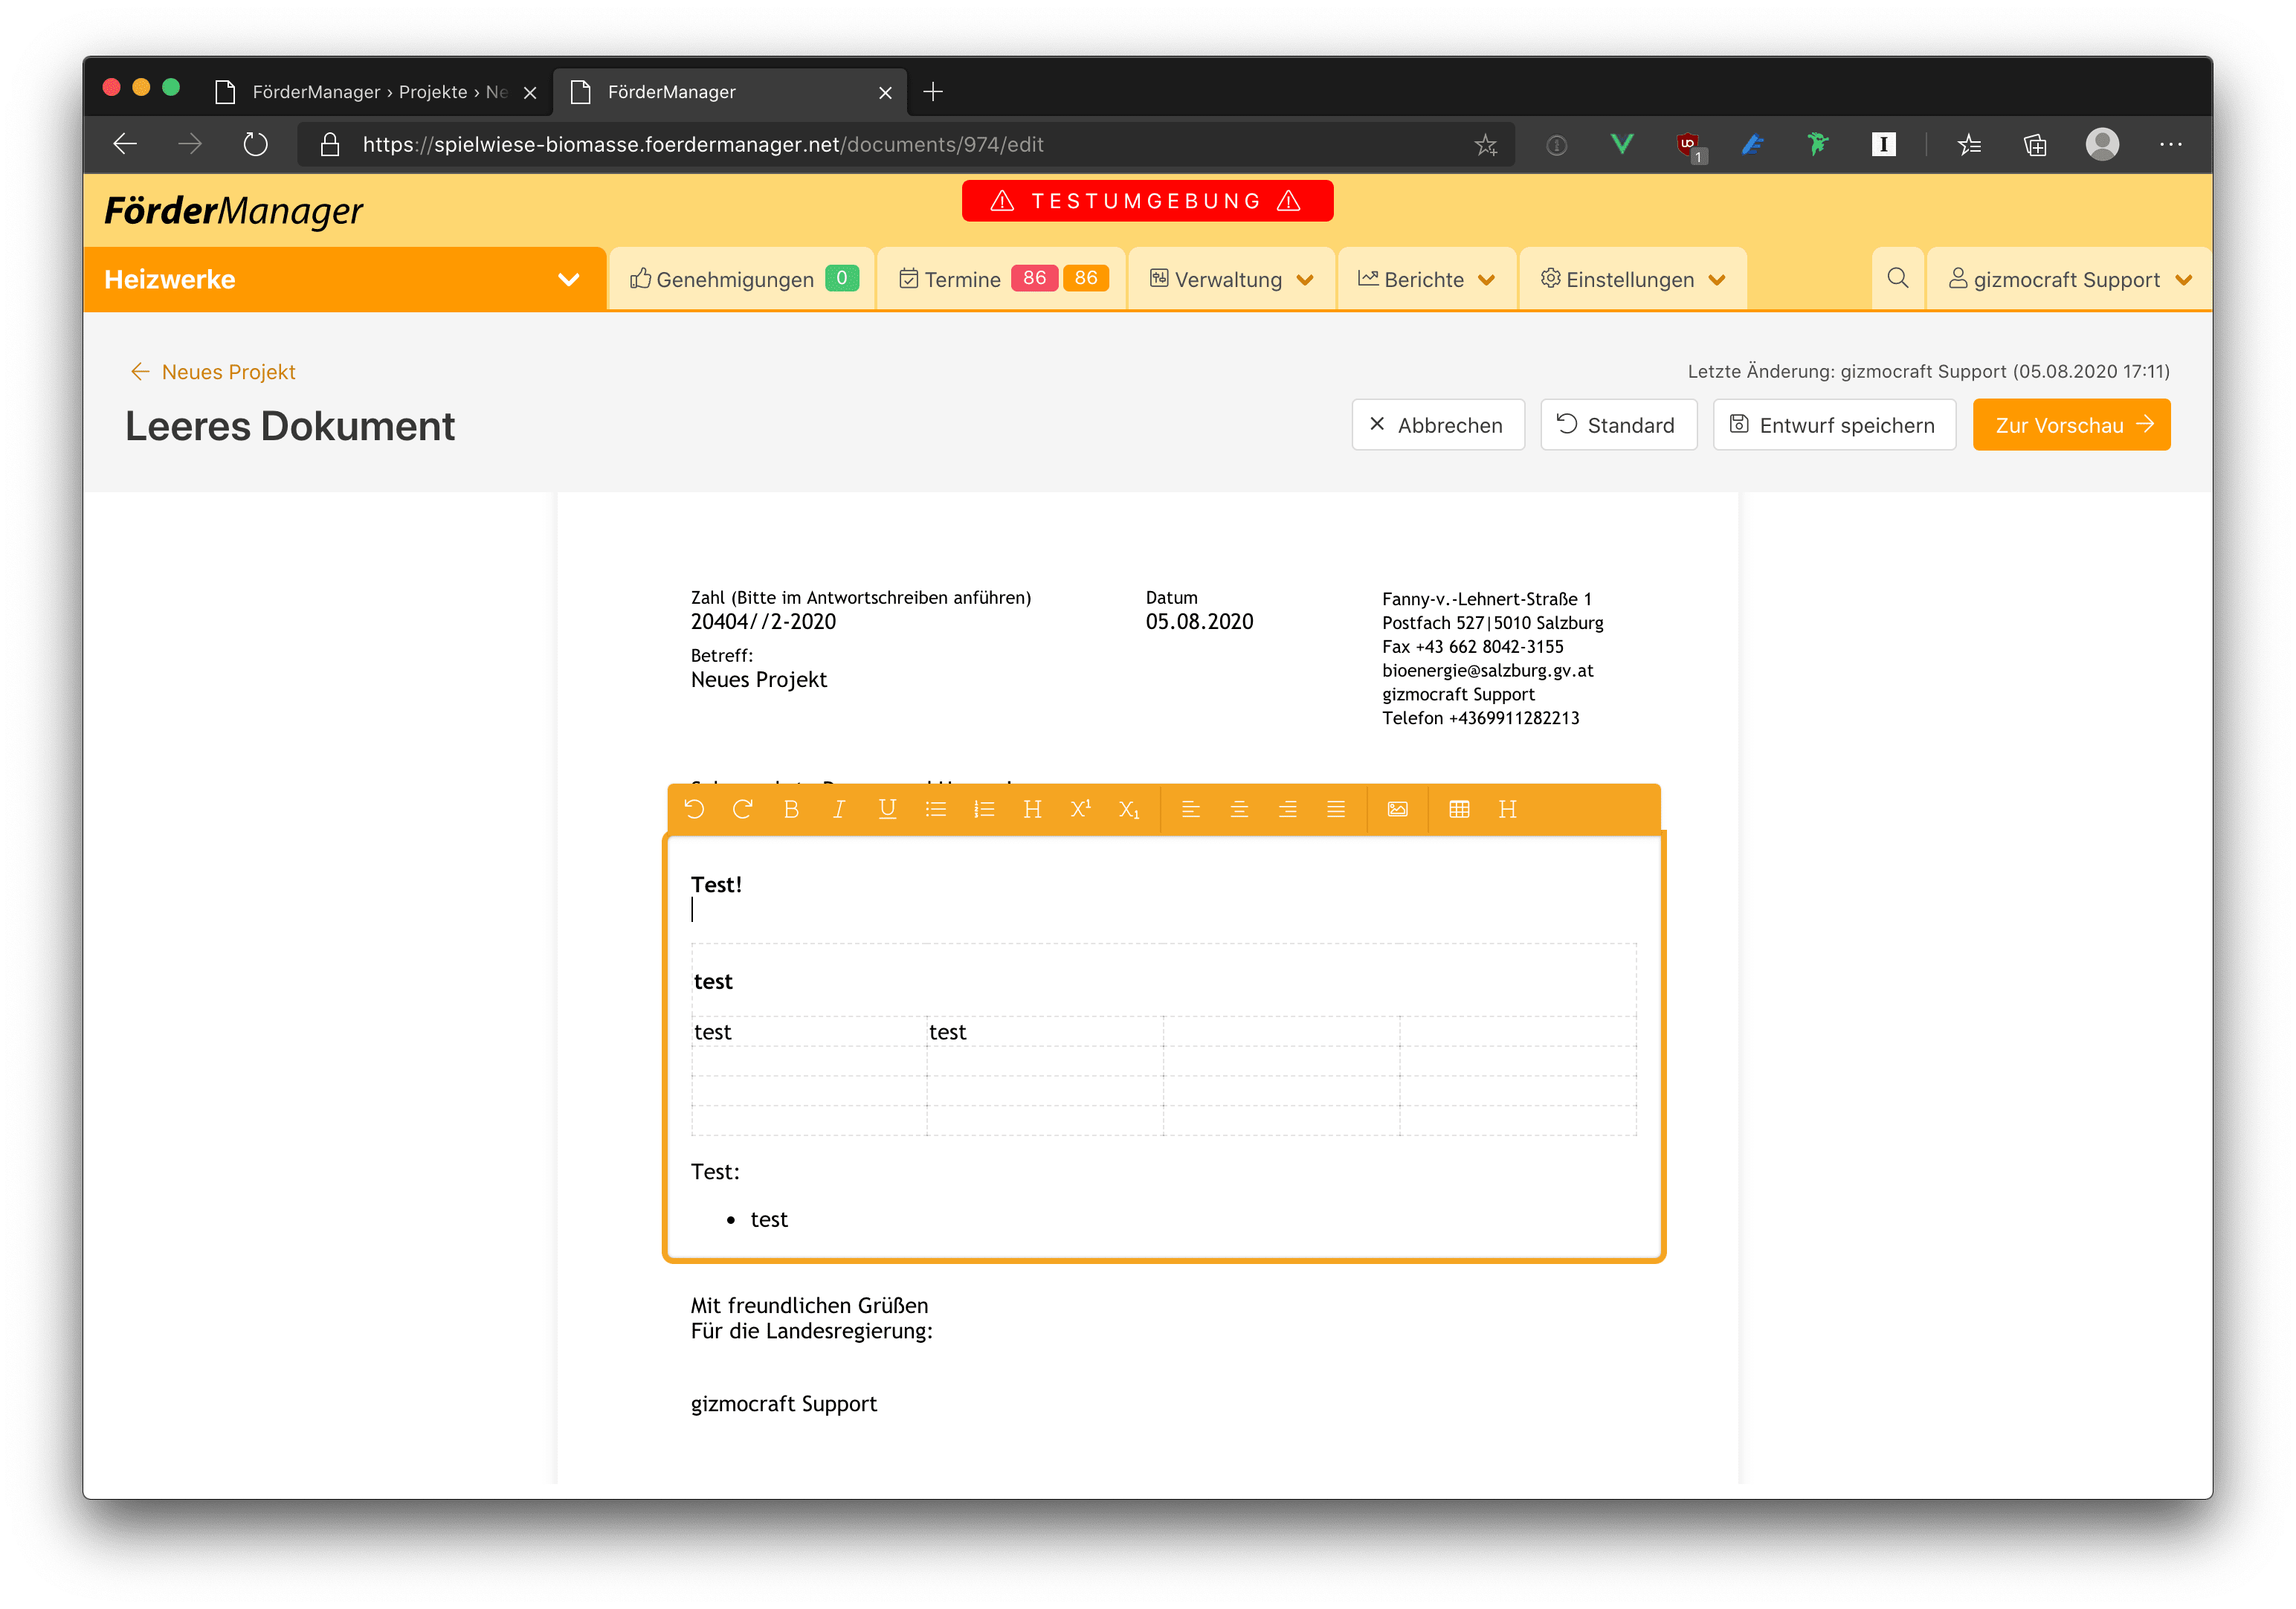This screenshot has height=1609, width=2296.
Task: Align text to the right
Action: [1288, 809]
